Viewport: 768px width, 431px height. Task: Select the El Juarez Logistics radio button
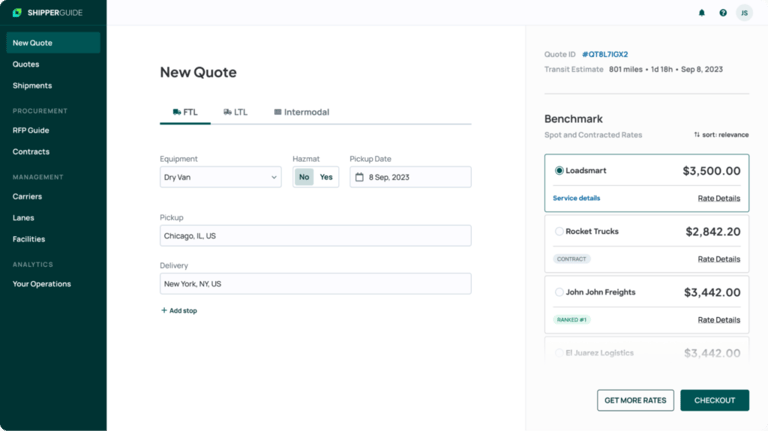coord(559,353)
